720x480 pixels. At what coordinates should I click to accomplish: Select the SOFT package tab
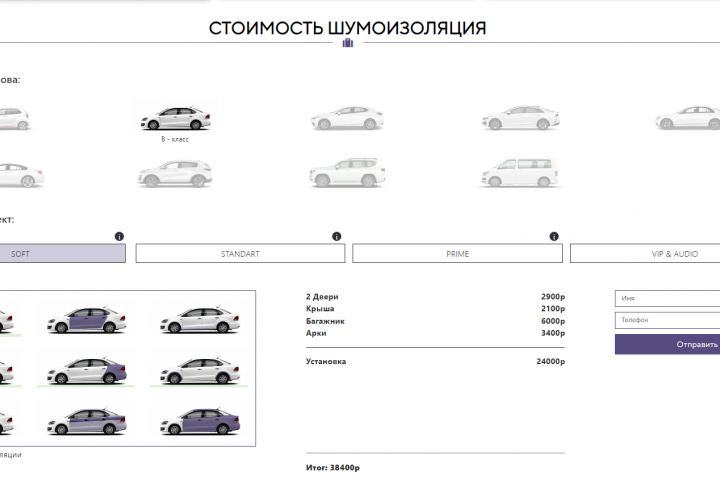pos(62,254)
